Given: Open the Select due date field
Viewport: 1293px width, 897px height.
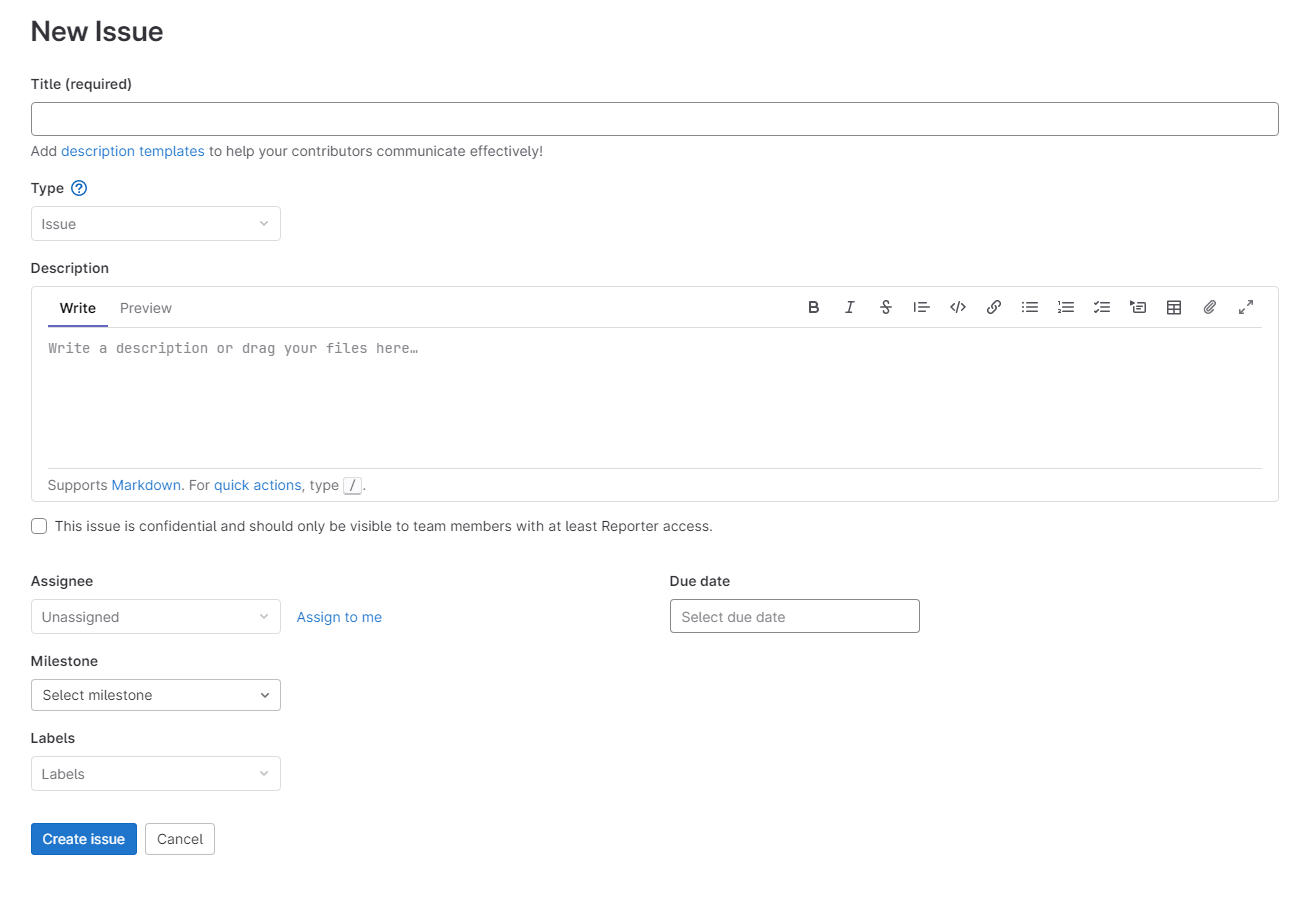Looking at the screenshot, I should (795, 617).
